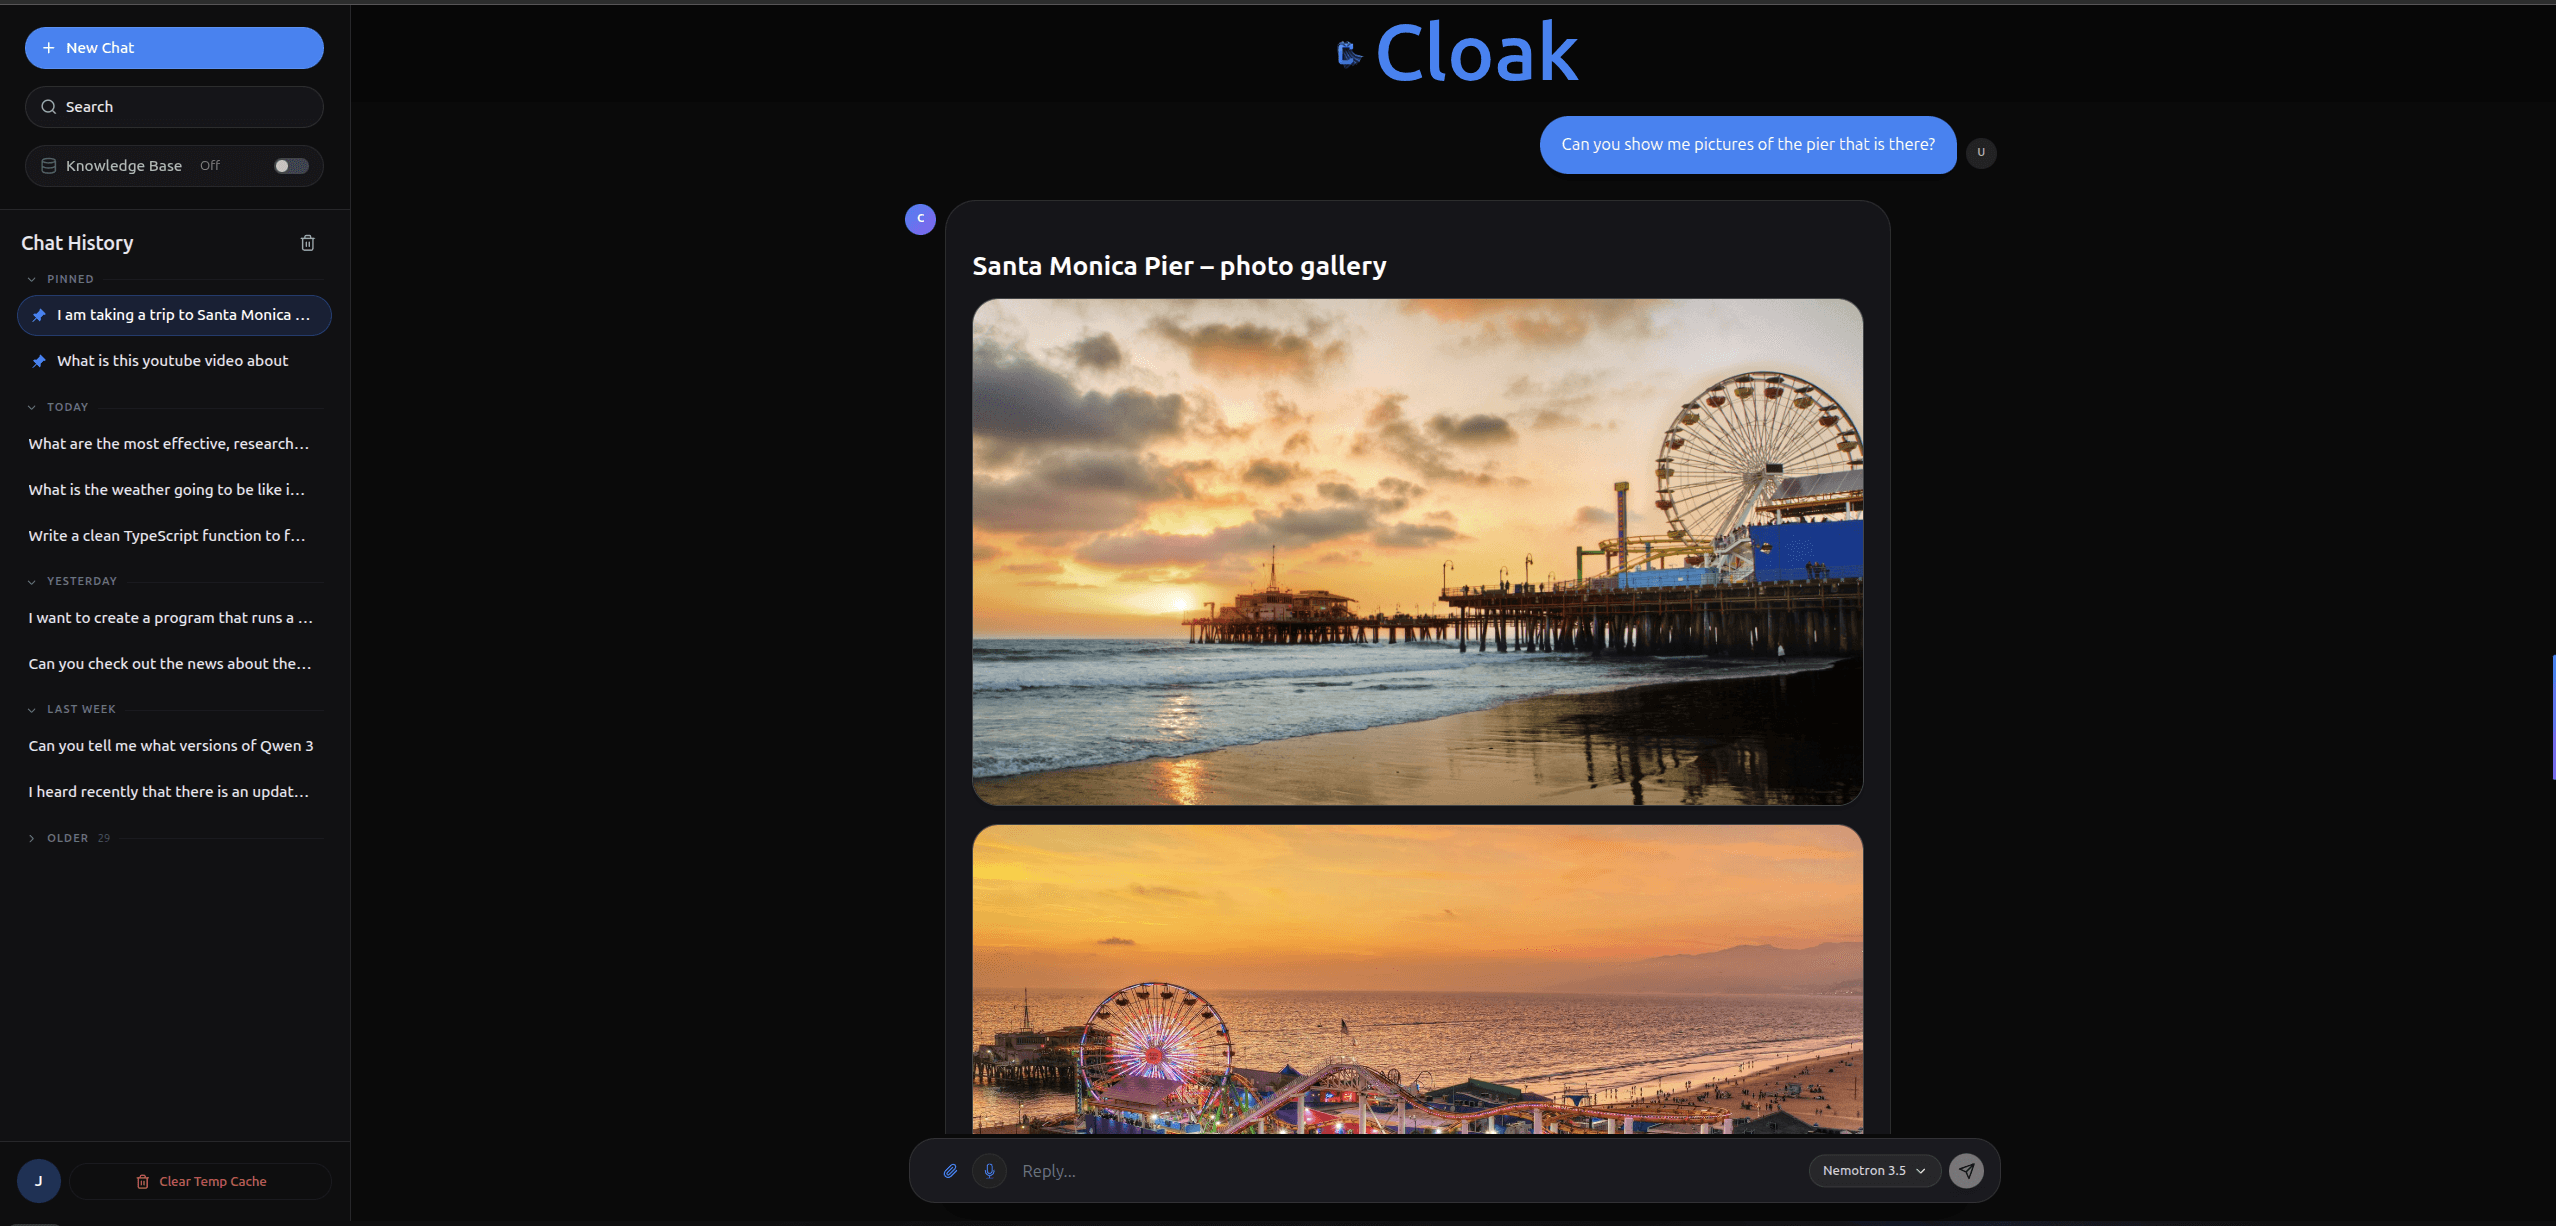Click the U user avatar beside the message
2556x1226 pixels.
[x=1981, y=153]
